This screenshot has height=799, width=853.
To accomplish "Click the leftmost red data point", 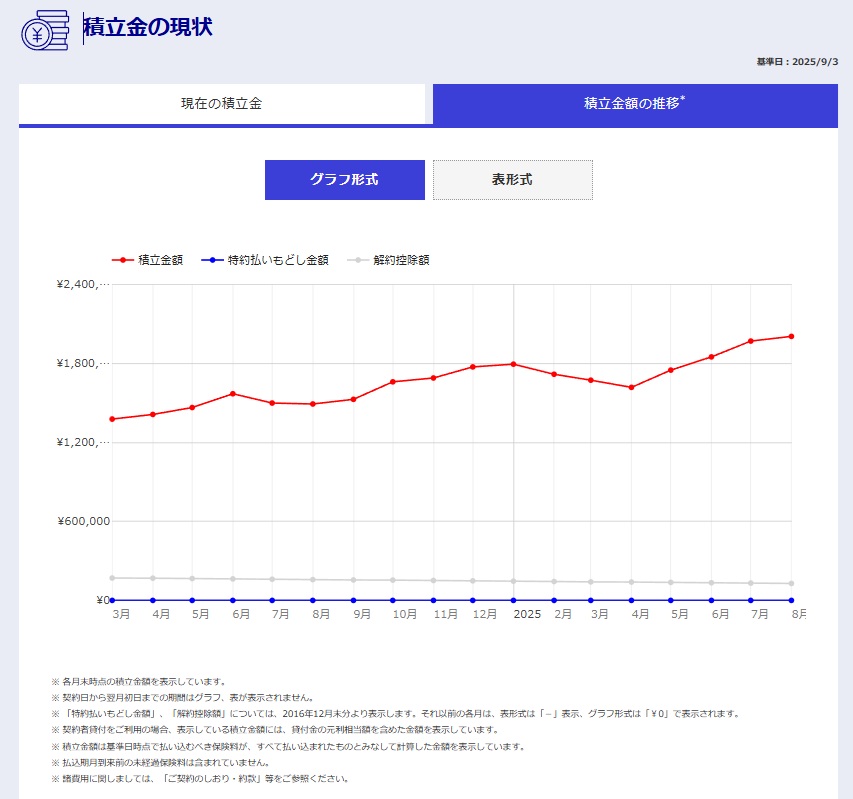I will (x=112, y=419).
